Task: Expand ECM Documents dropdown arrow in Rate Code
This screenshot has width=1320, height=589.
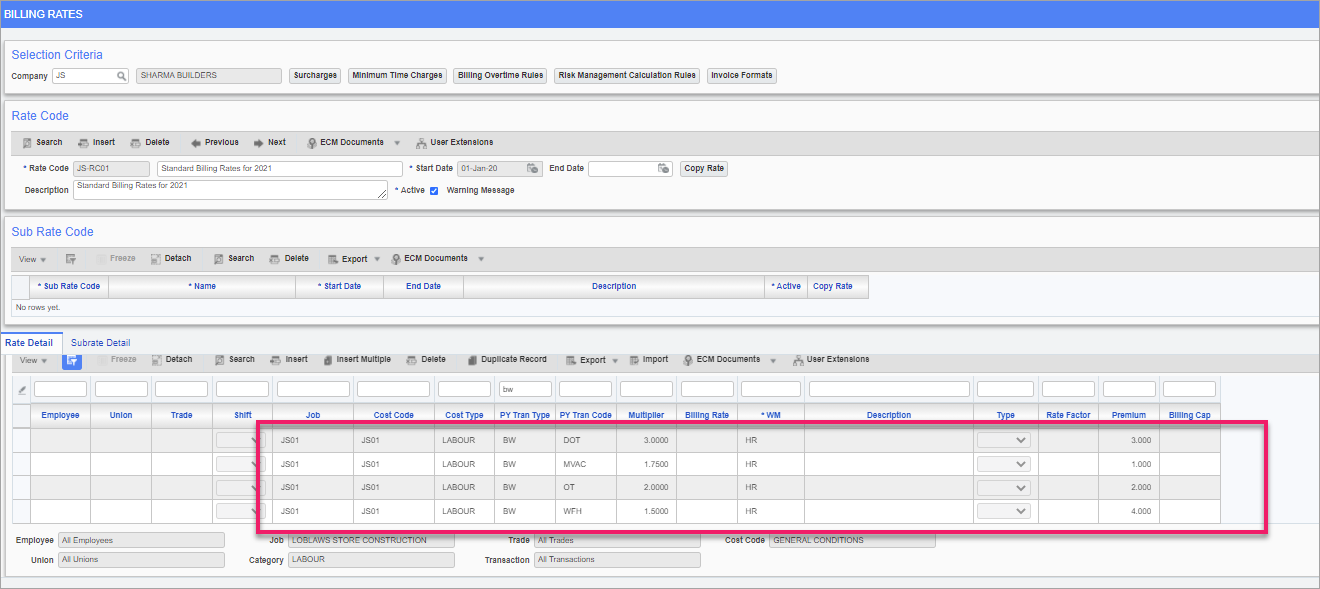Action: tap(397, 143)
